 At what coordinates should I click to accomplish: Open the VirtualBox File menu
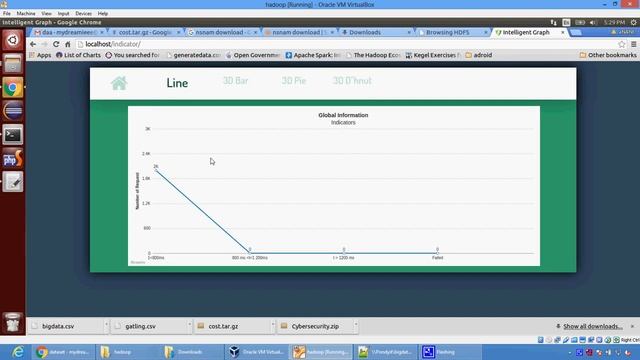pyautogui.click(x=7, y=13)
